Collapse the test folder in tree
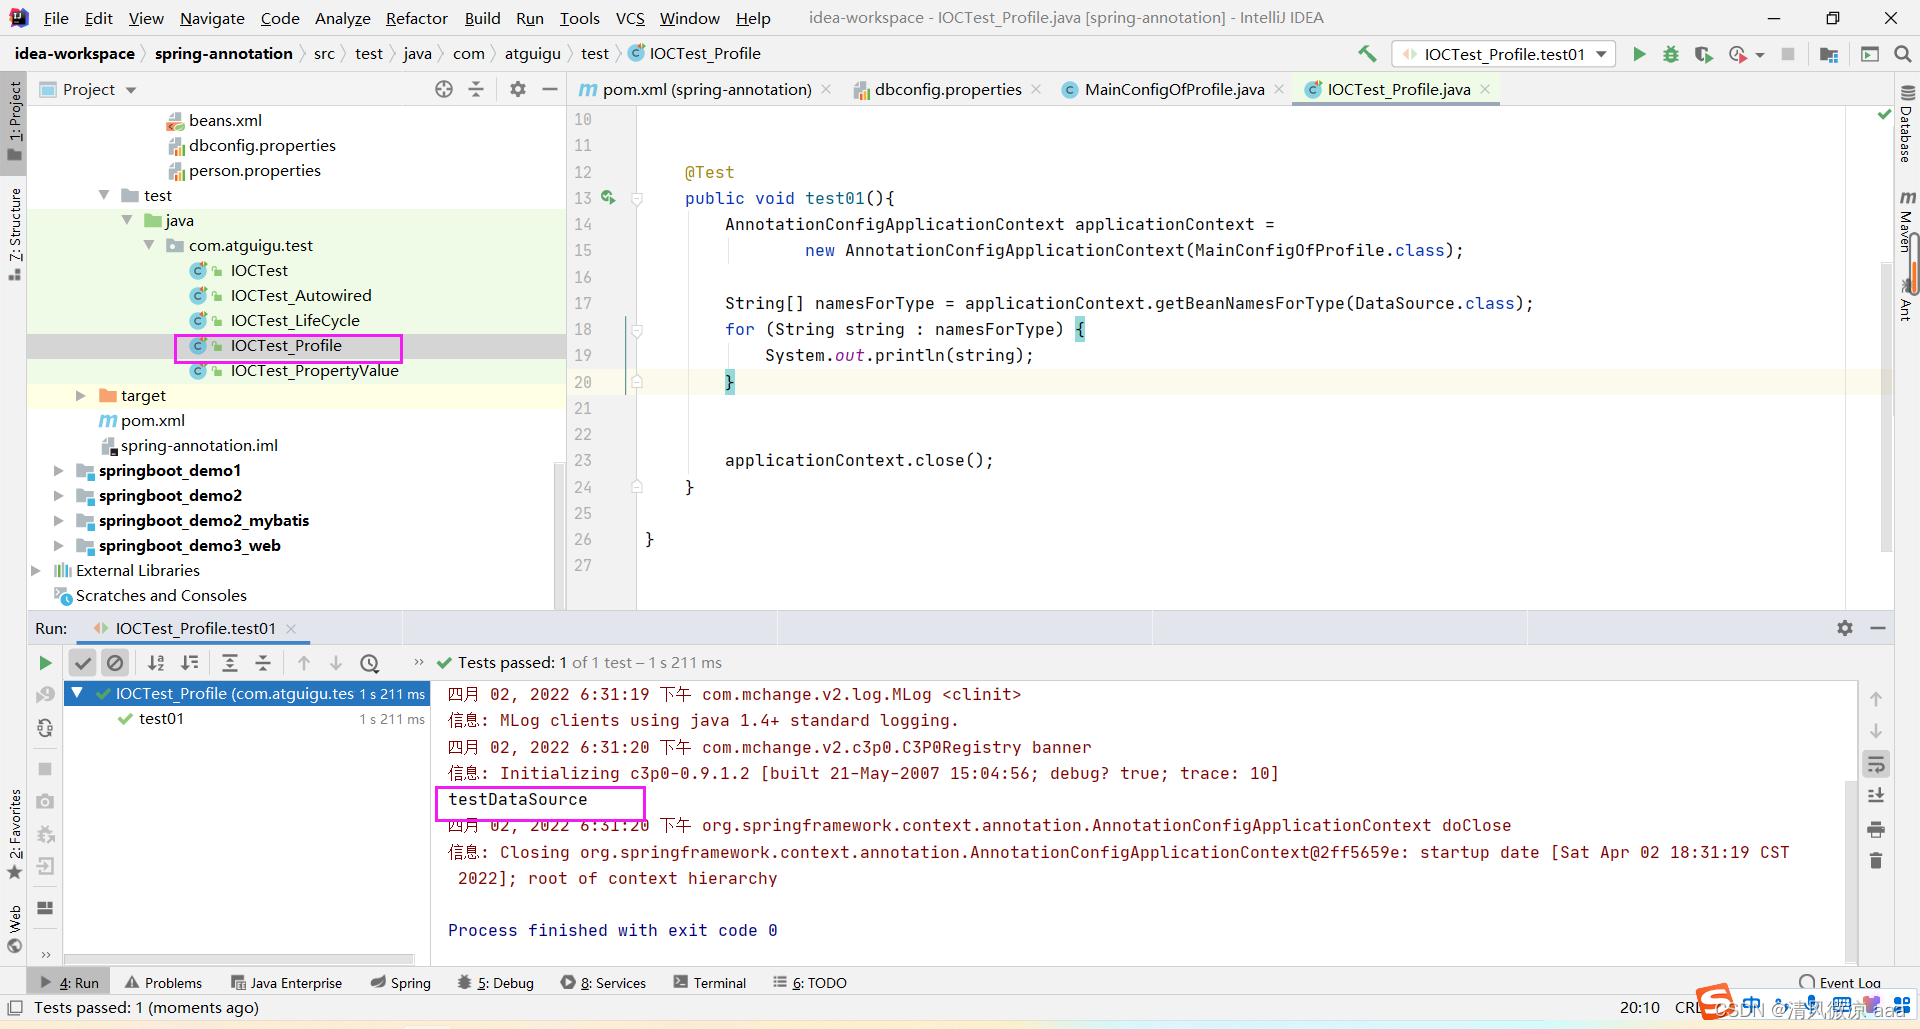Image resolution: width=1920 pixels, height=1029 pixels. point(104,195)
